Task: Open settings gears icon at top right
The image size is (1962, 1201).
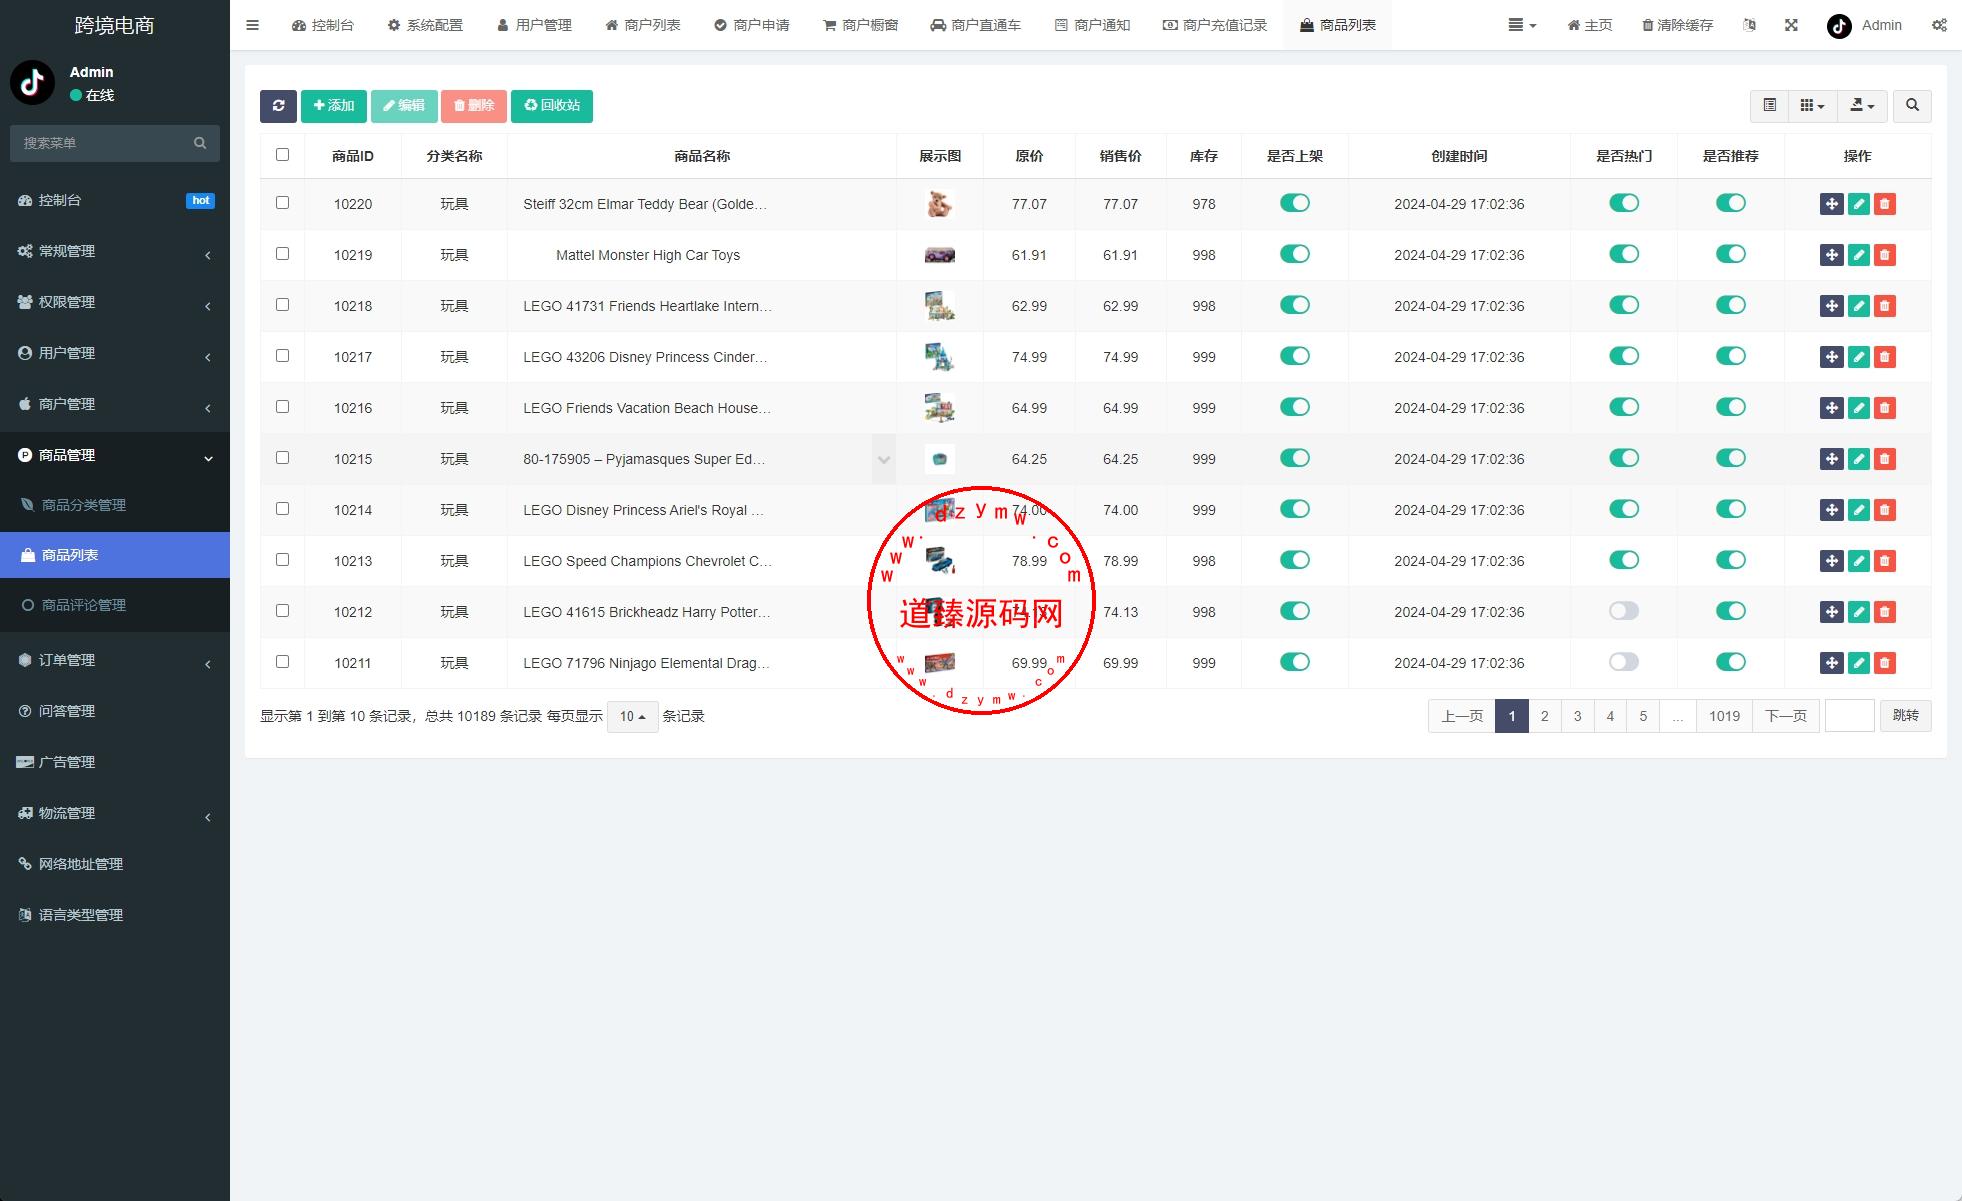Action: [x=1939, y=25]
